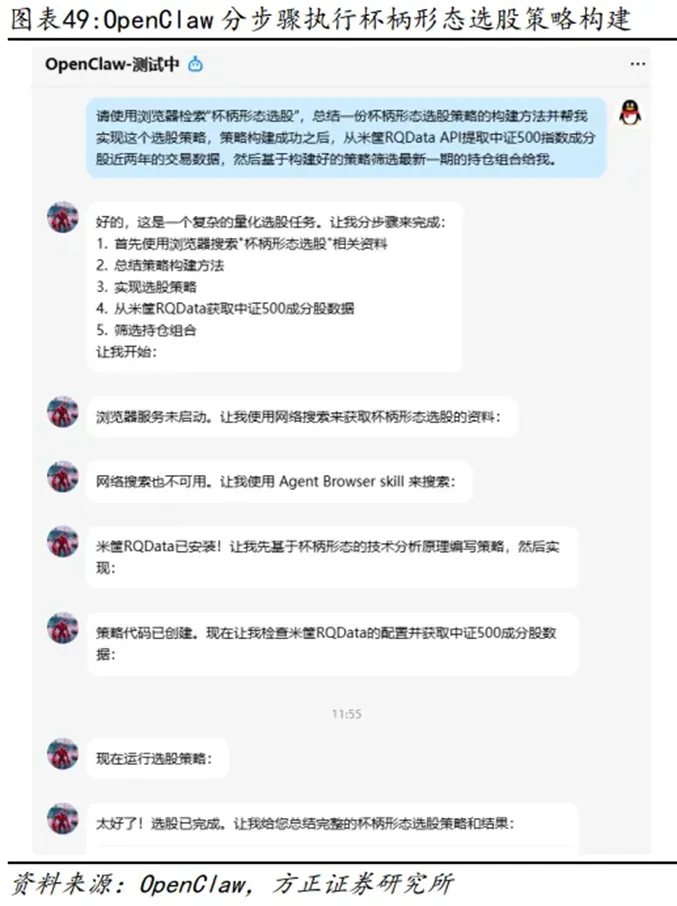677x906 pixels.
Task: Click bot avatar beside stock selection complete message
Action: point(62,818)
